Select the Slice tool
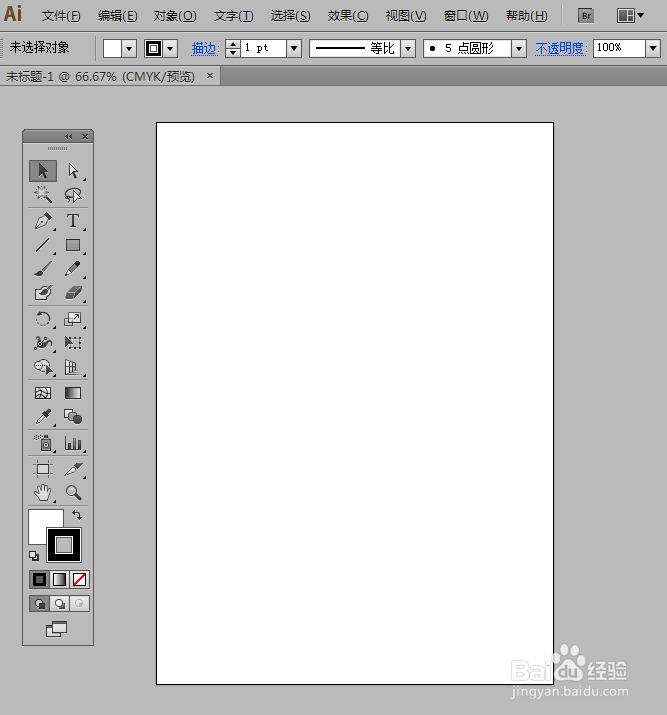 coord(73,469)
